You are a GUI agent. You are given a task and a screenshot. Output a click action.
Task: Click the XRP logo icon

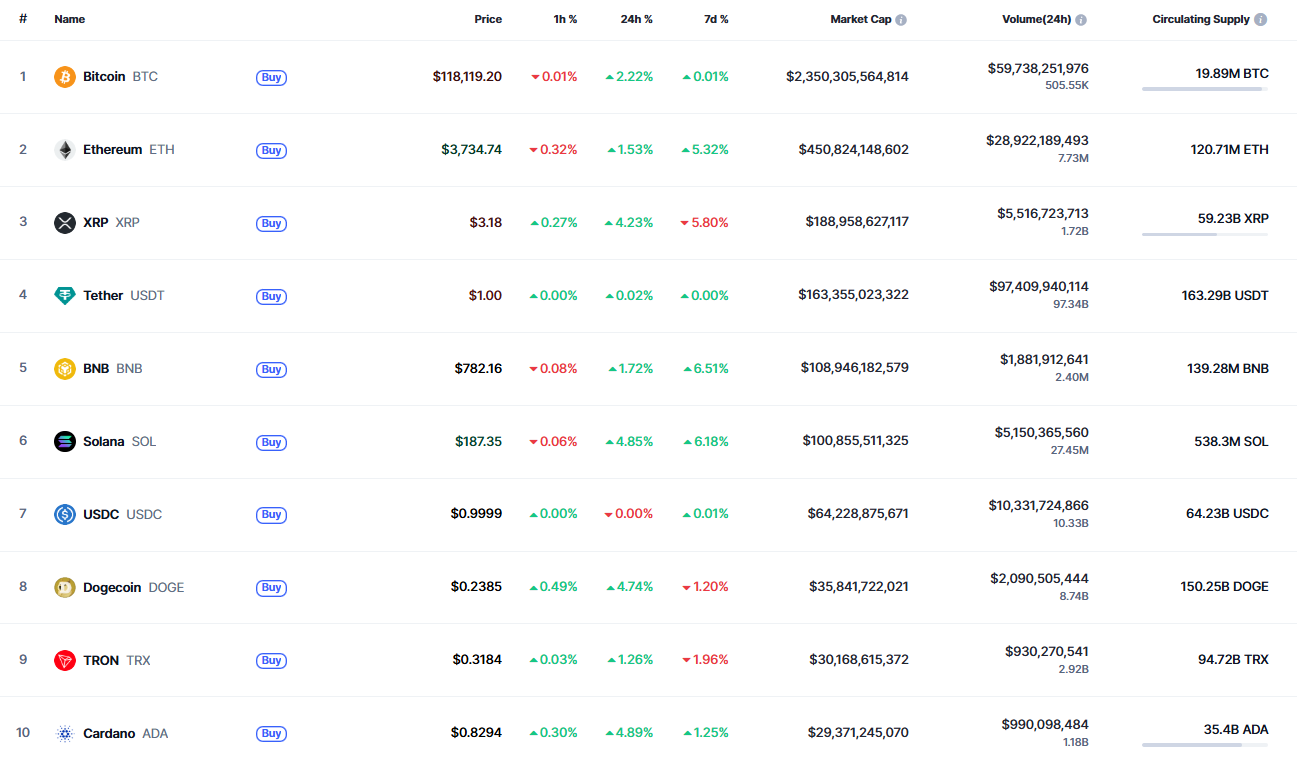tap(65, 223)
